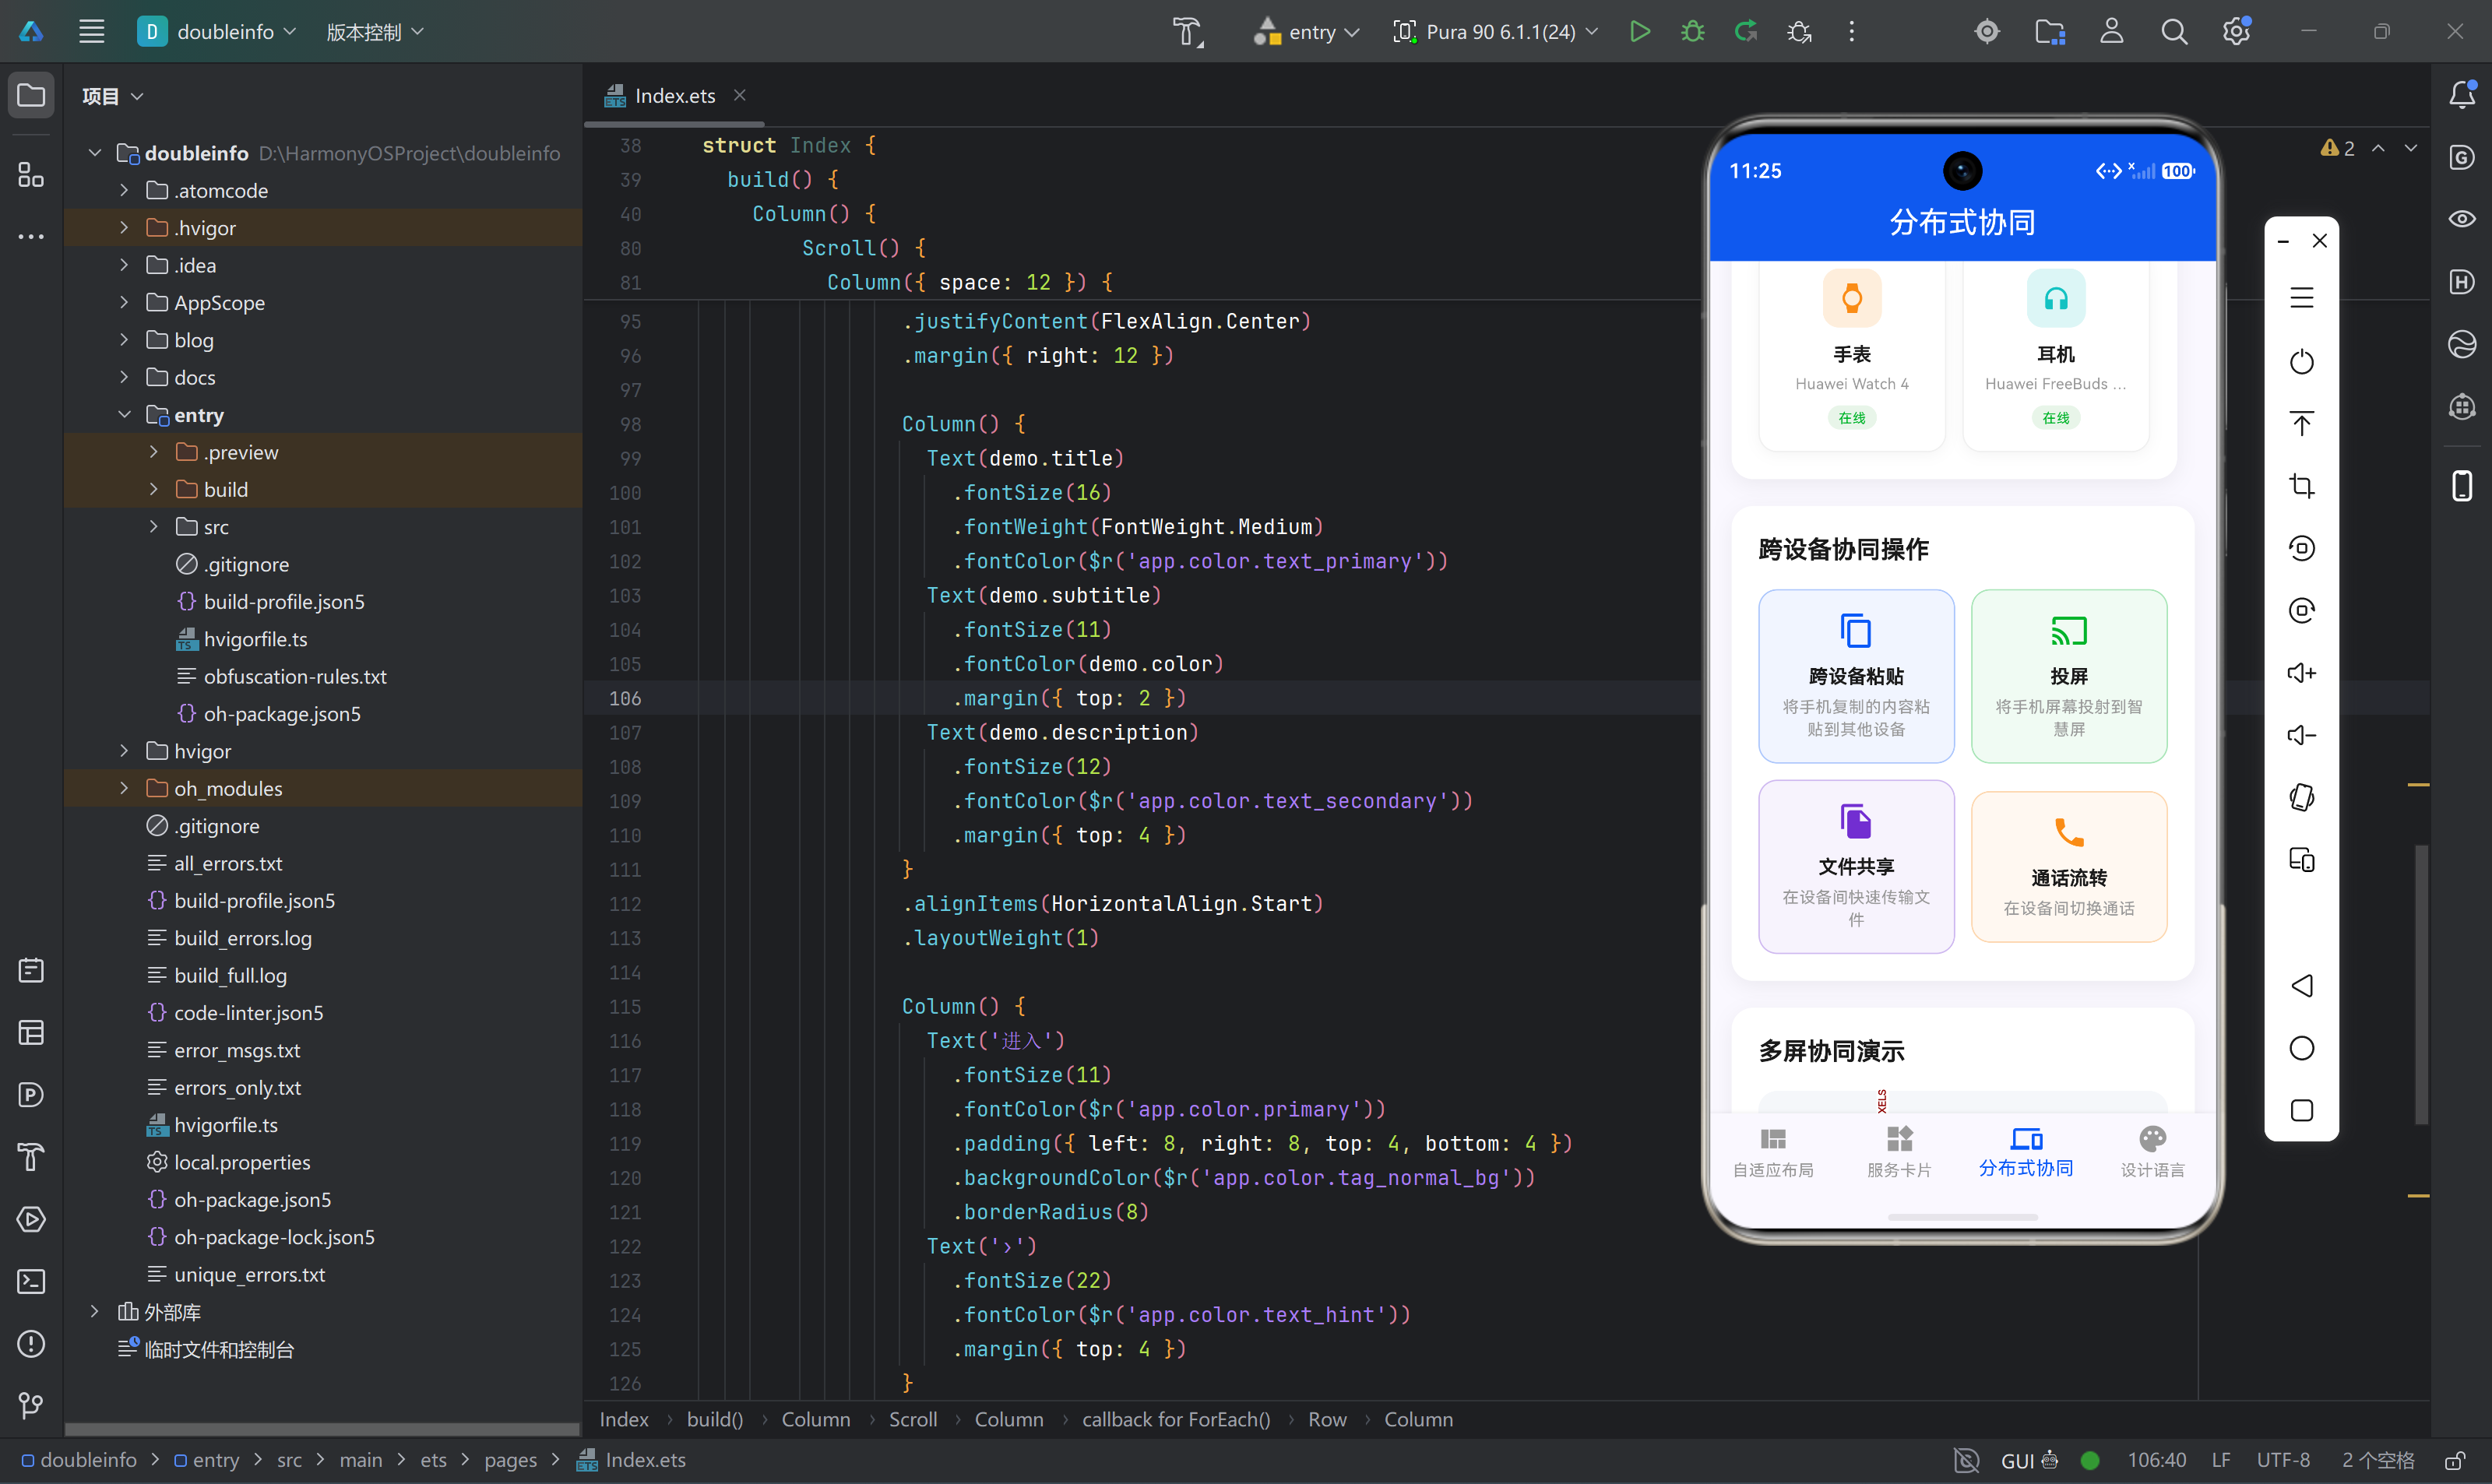The height and width of the screenshot is (1484, 2492).
Task: Click the UTF-8 encoding indicator
Action: click(x=2283, y=1460)
